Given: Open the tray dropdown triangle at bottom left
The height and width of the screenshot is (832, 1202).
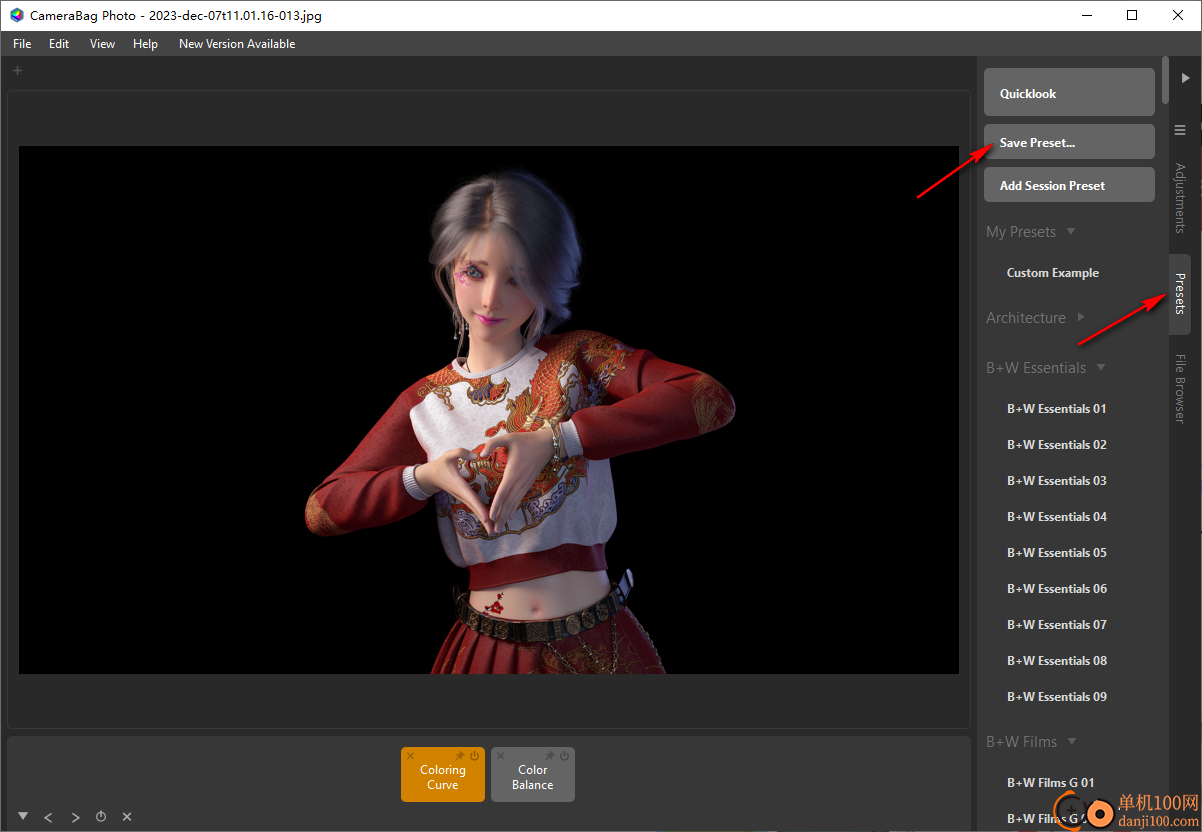Looking at the screenshot, I should pyautogui.click(x=23, y=816).
